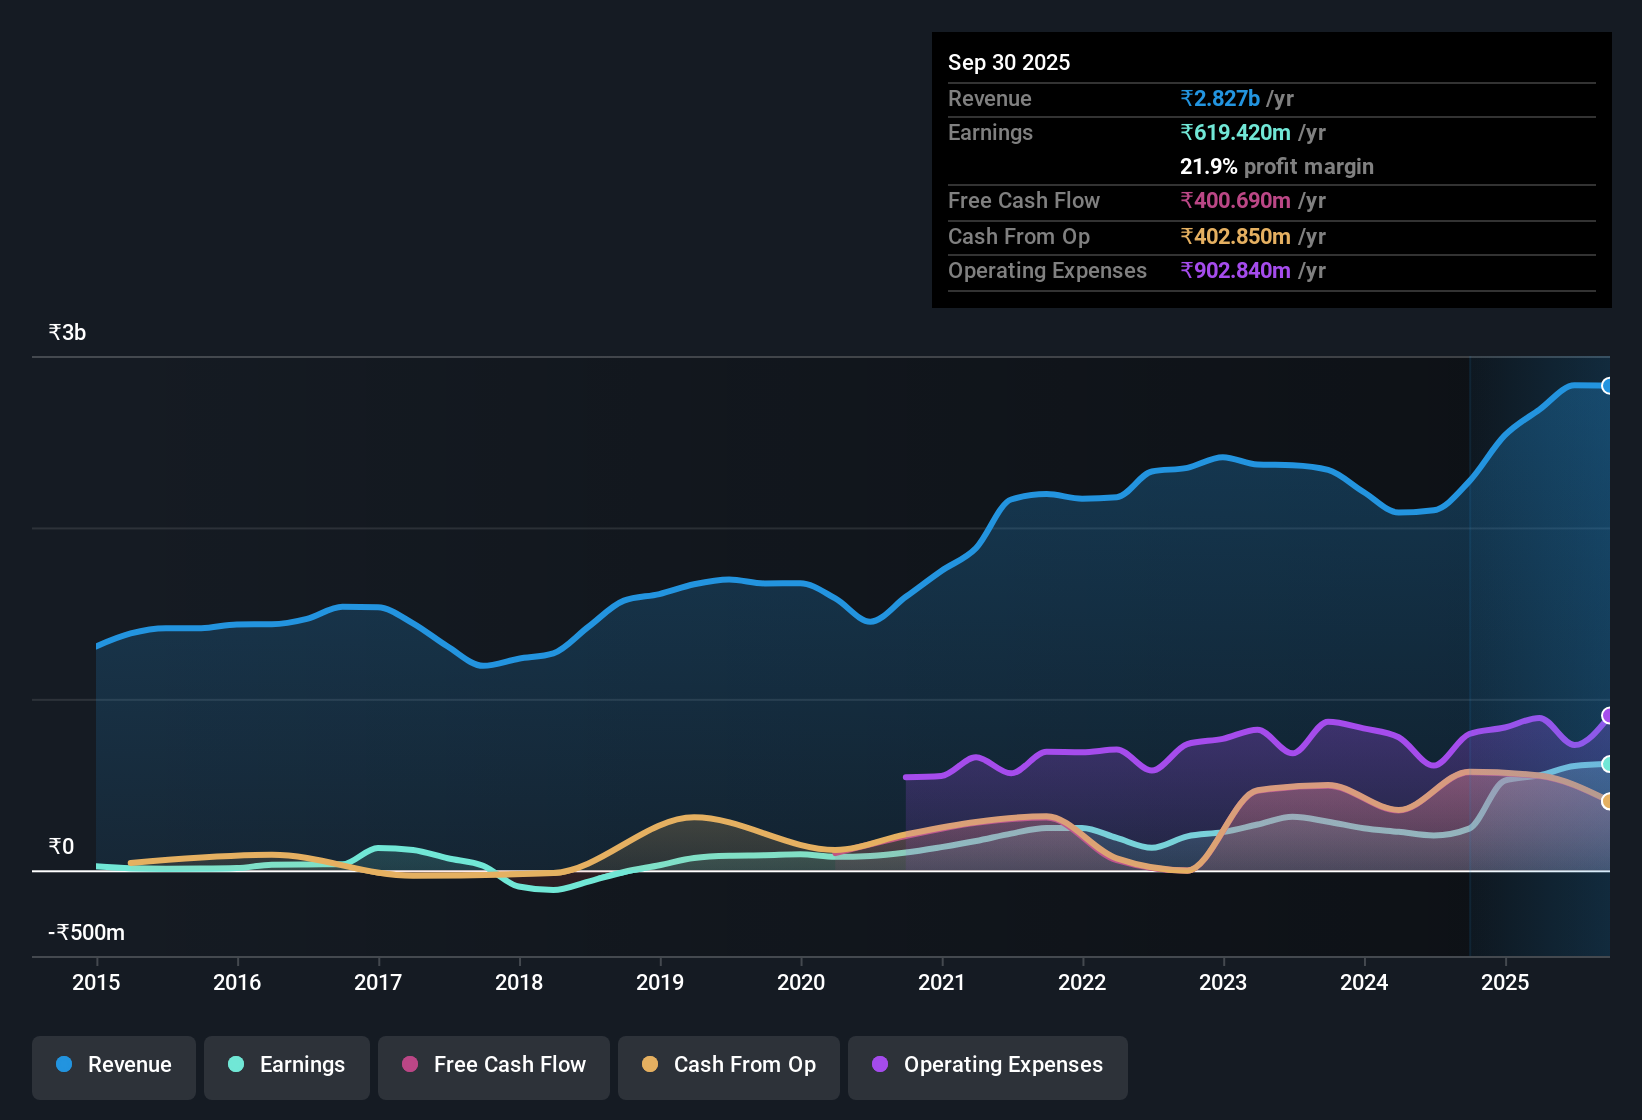
Task: Click the 2025 timeline label
Action: coord(1505,983)
